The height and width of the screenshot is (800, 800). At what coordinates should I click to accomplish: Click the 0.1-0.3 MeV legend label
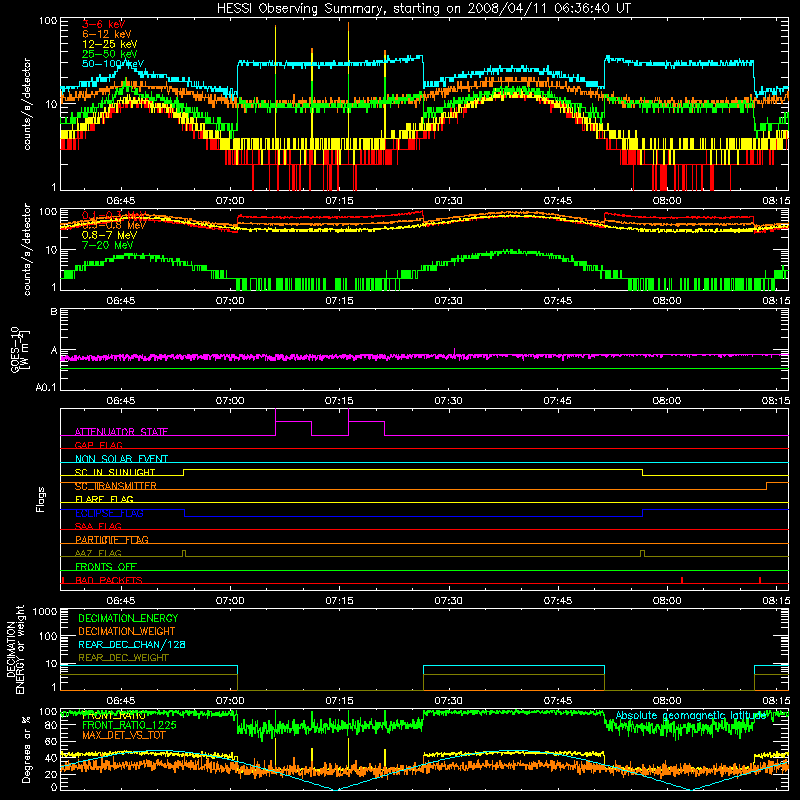114,215
